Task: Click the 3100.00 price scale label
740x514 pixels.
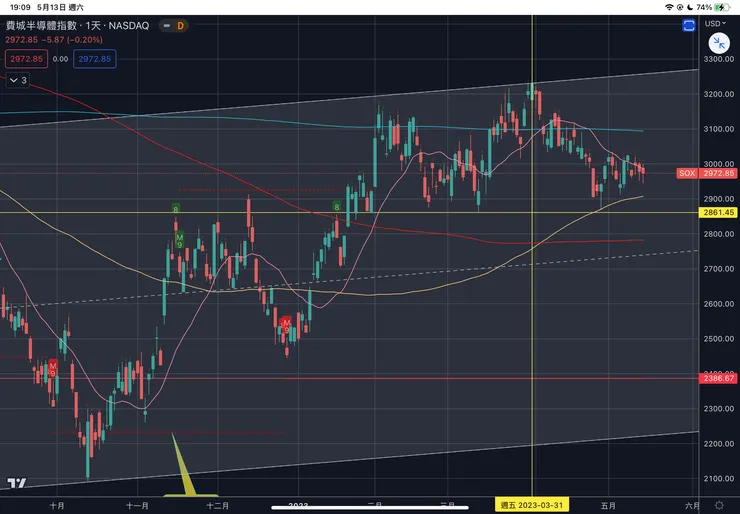Action: [x=719, y=129]
